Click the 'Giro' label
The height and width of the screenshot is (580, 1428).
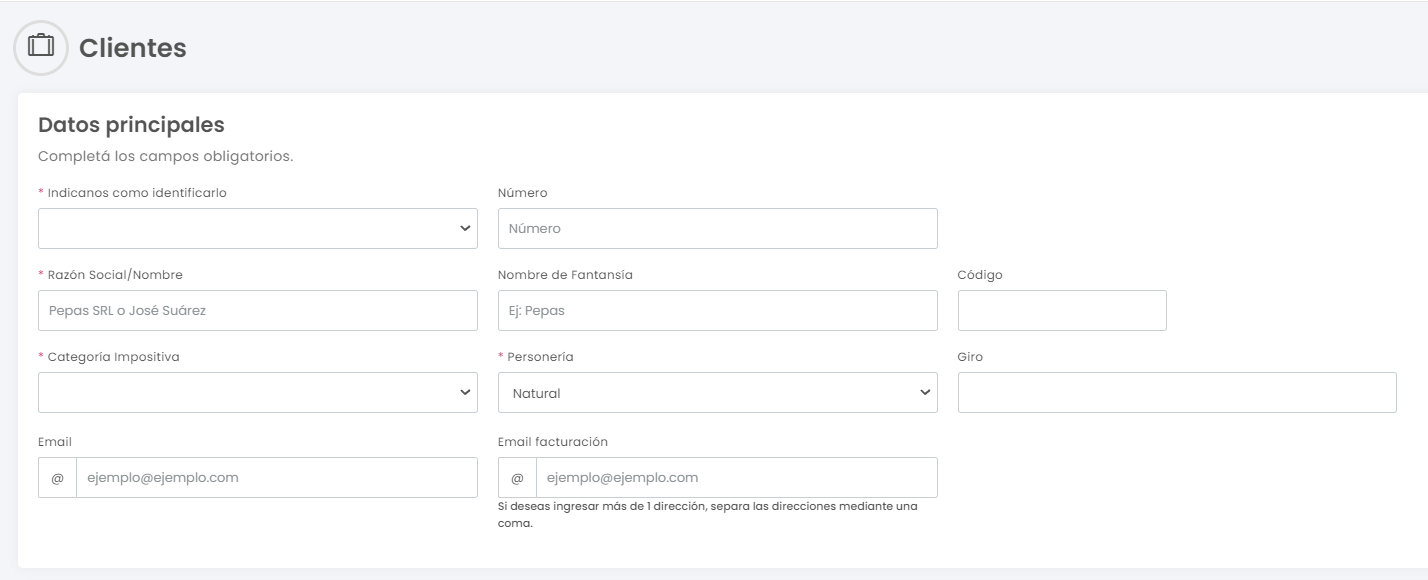coord(970,357)
